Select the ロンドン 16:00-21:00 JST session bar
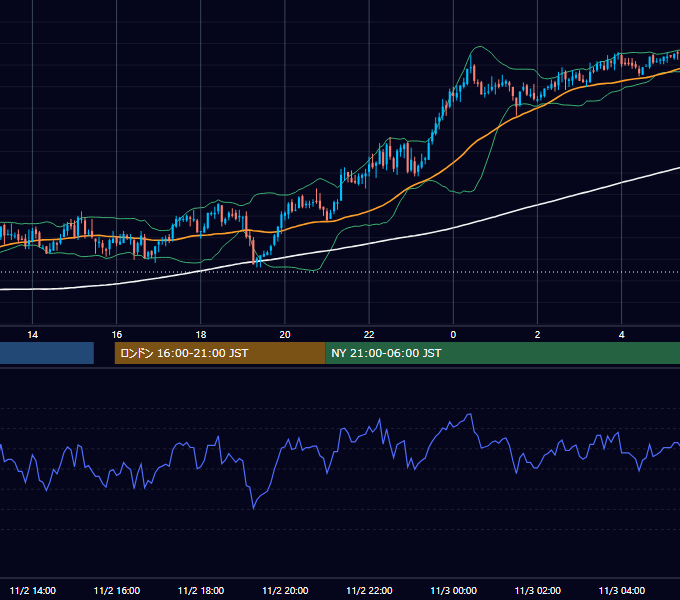 [x=219, y=353]
